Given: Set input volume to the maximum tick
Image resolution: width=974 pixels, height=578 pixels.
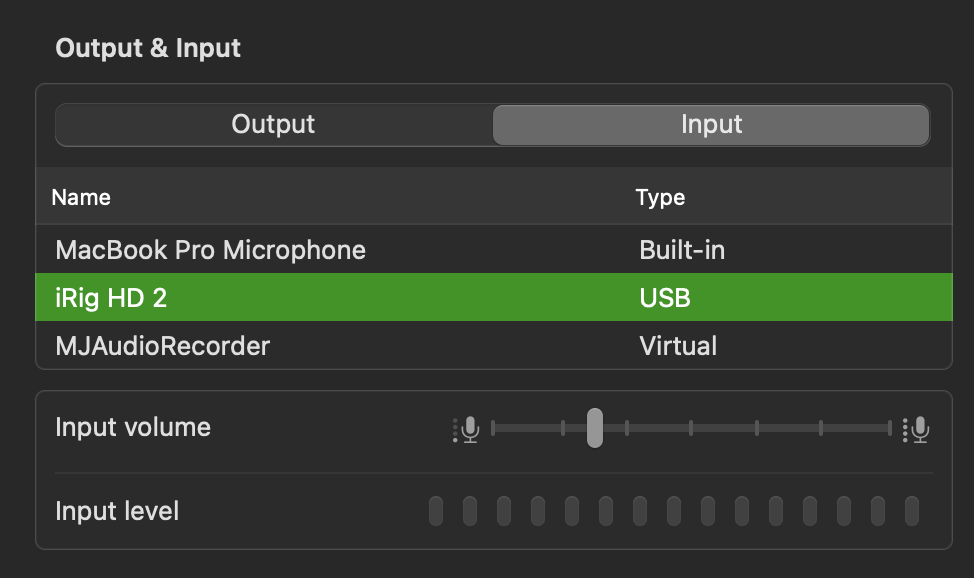Looking at the screenshot, I should [890, 428].
